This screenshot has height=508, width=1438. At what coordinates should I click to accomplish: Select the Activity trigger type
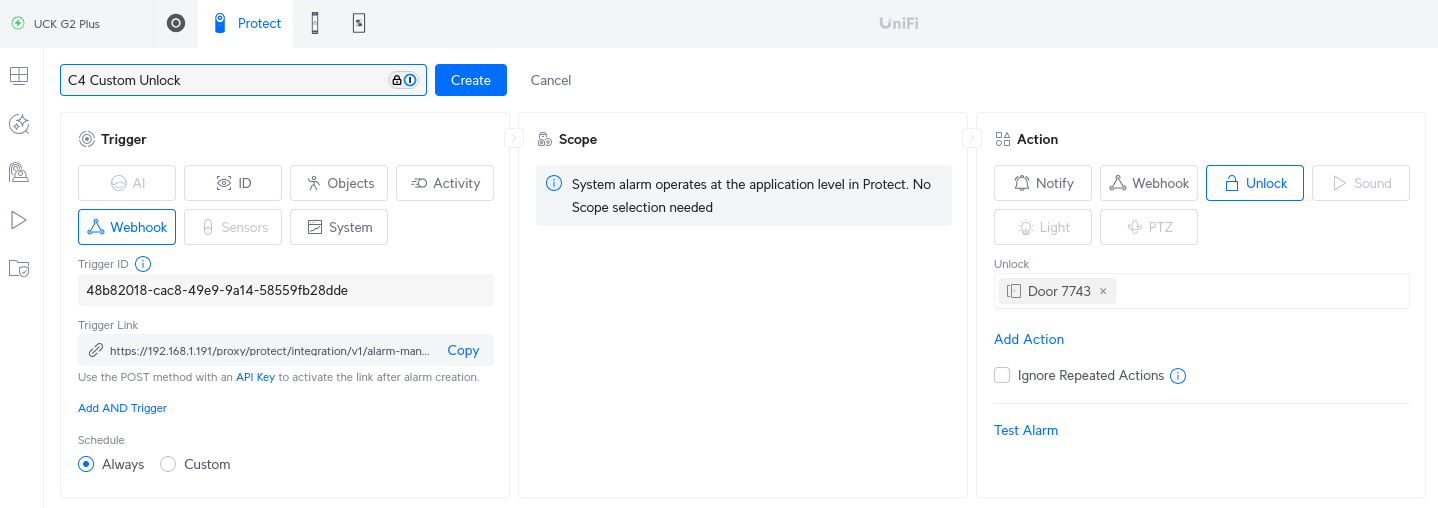click(445, 183)
